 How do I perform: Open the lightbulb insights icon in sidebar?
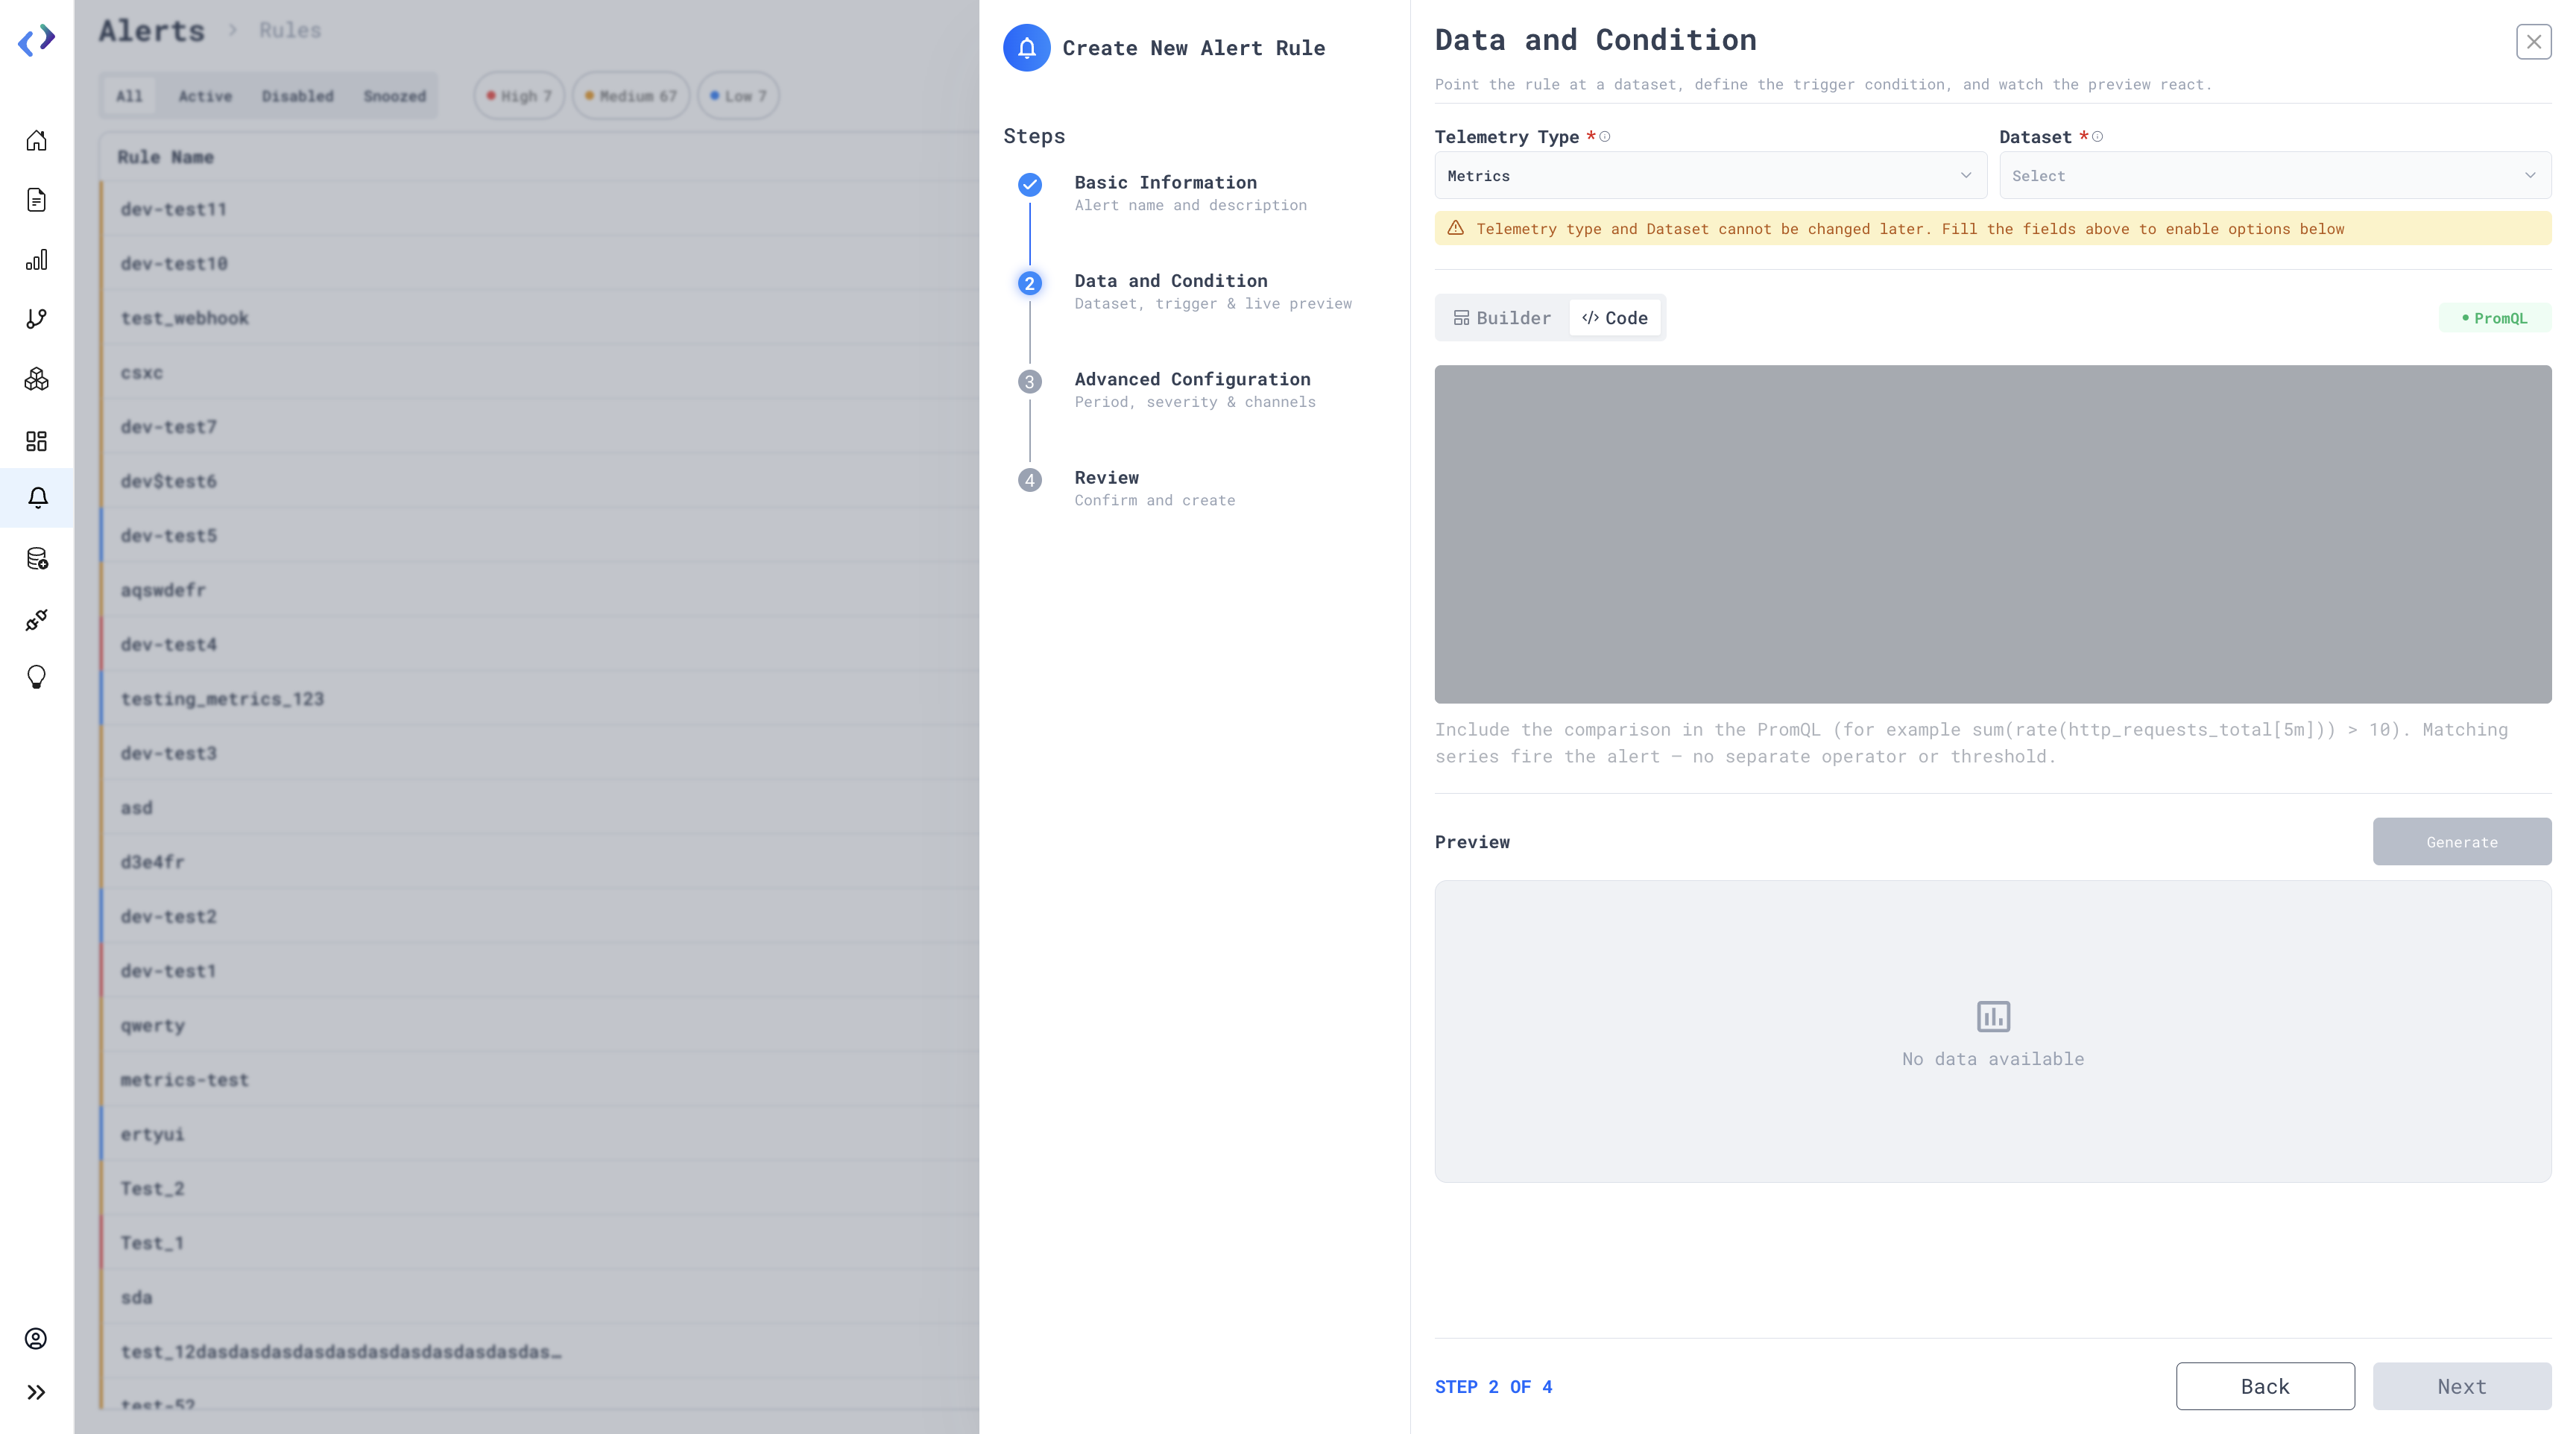pyautogui.click(x=36, y=678)
